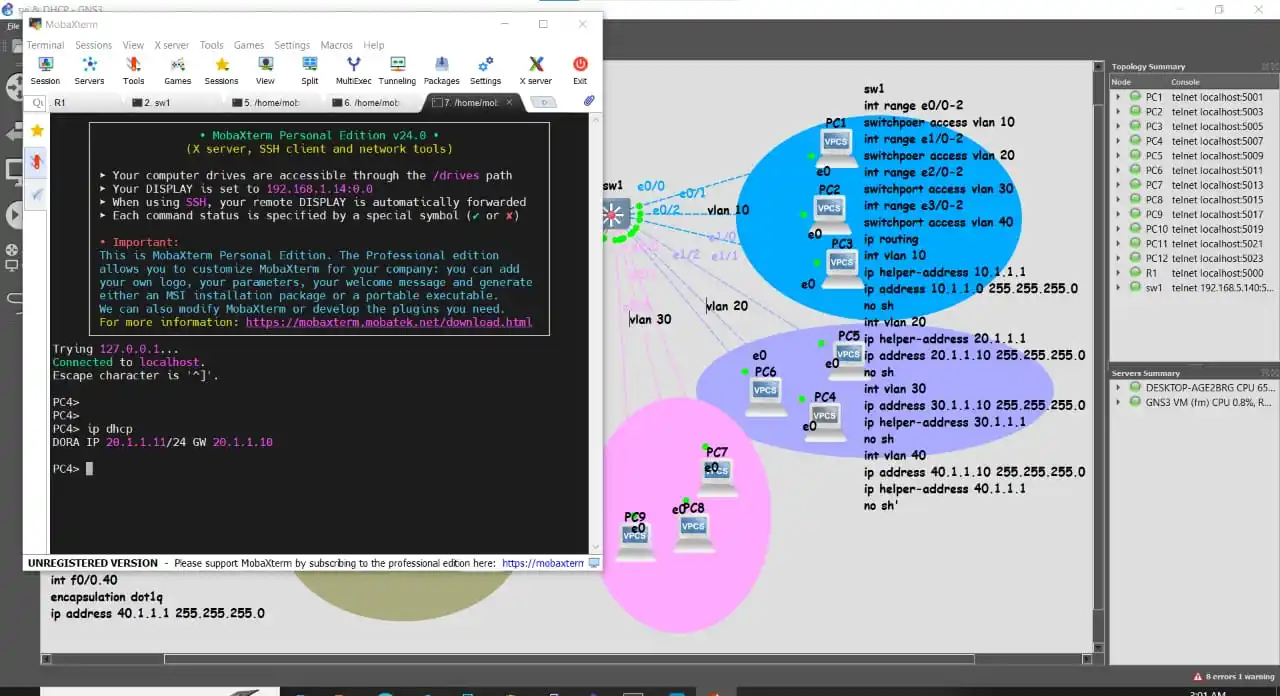This screenshot has width=1280, height=696.
Task: Open the Settings gears toolbar icon
Action: click(x=485, y=70)
